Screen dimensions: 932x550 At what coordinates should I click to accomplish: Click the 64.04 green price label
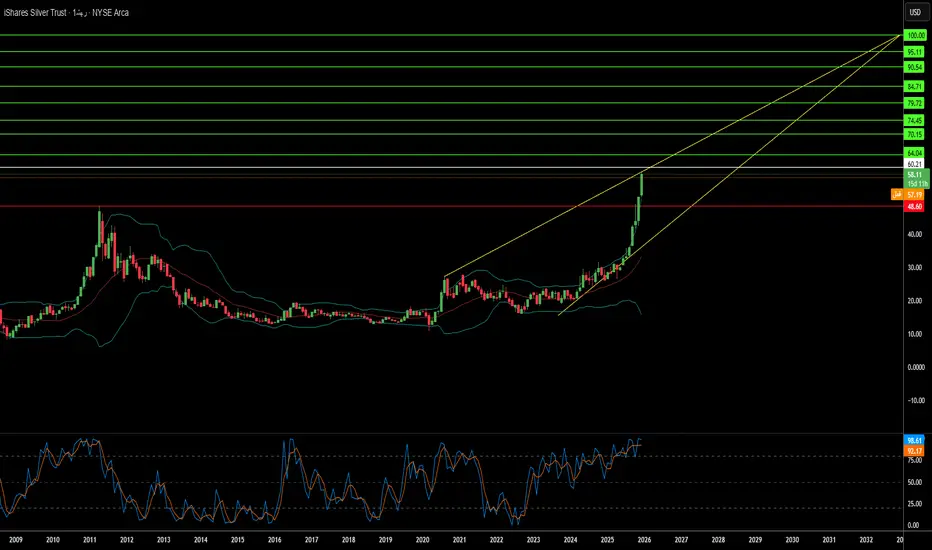point(914,153)
